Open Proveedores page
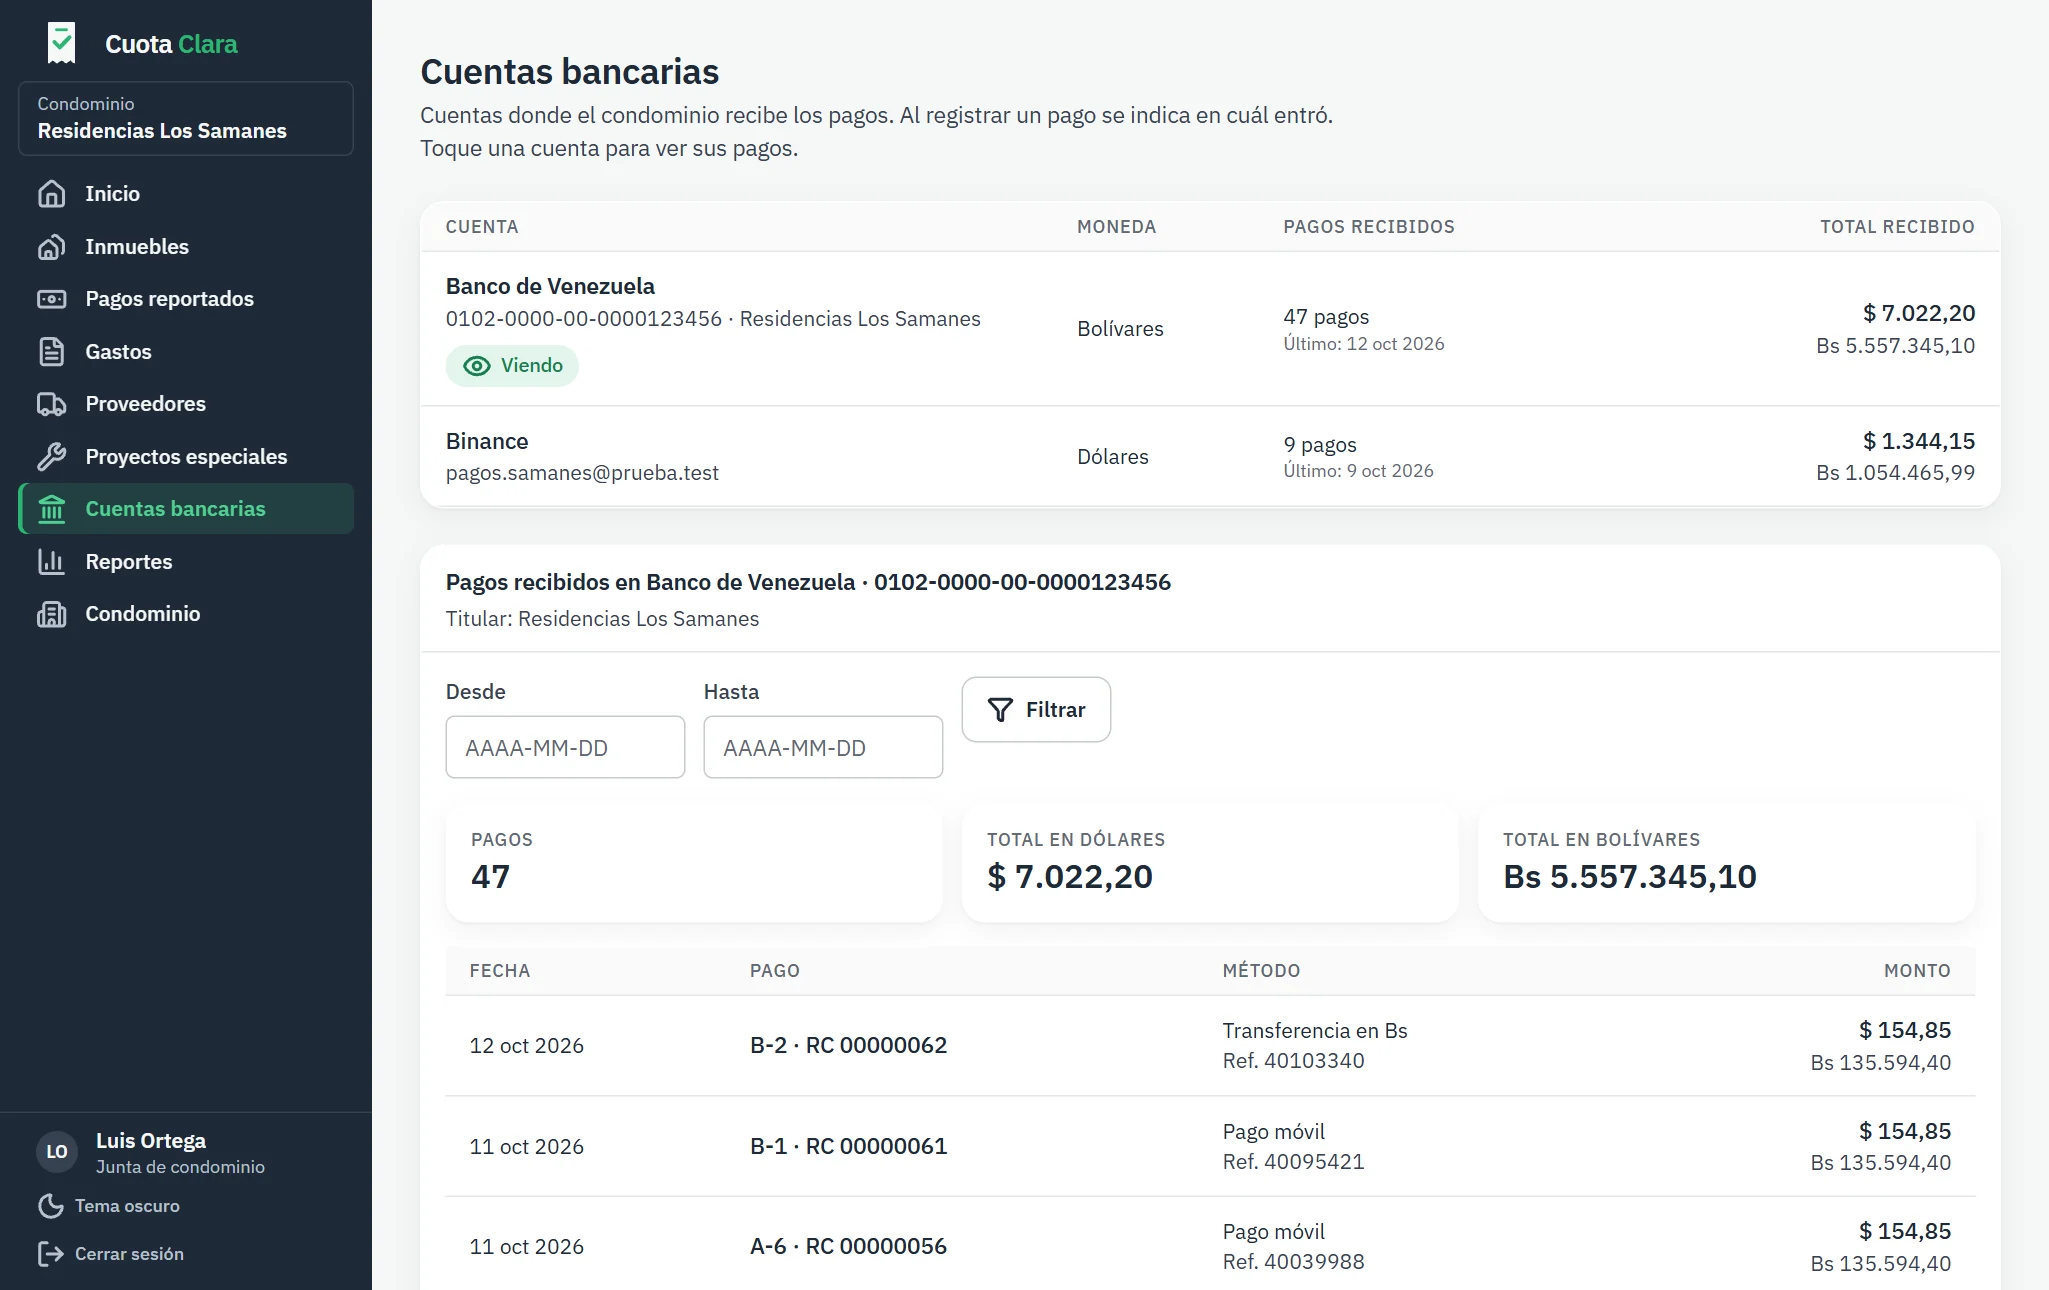The width and height of the screenshot is (2049, 1290). [x=186, y=404]
